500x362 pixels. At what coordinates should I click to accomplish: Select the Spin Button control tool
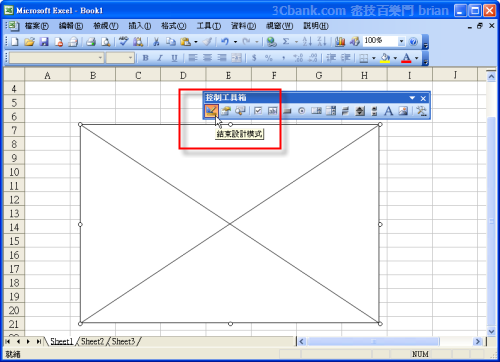360,111
